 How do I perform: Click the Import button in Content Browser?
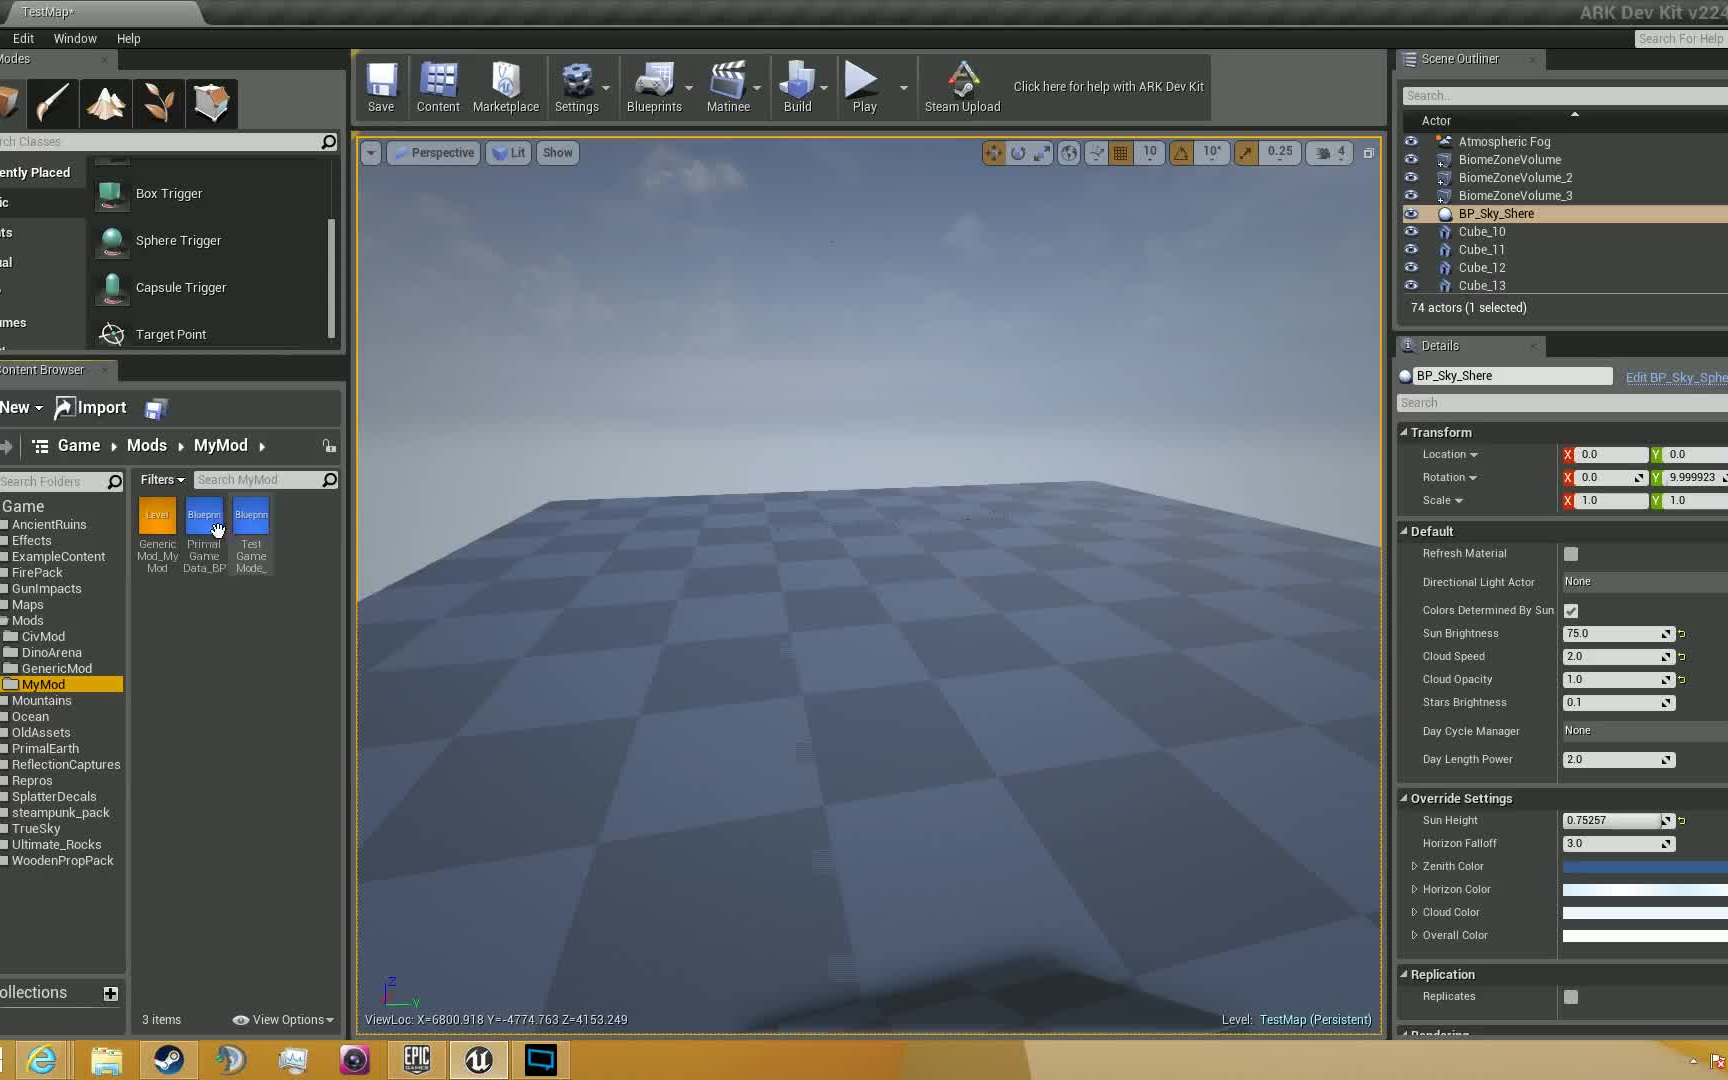[x=91, y=408]
